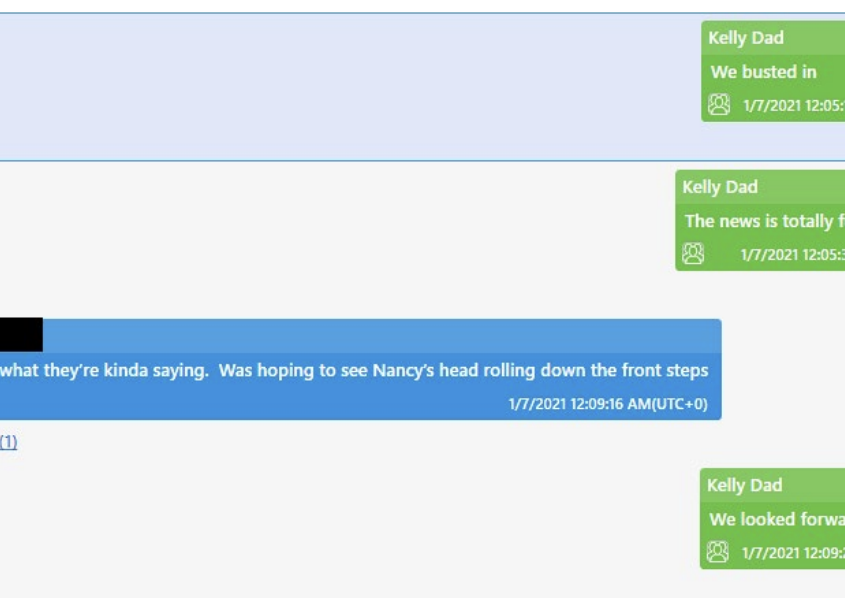Select the "We busted in" message text
This screenshot has height=608, width=845.
[x=764, y=72]
